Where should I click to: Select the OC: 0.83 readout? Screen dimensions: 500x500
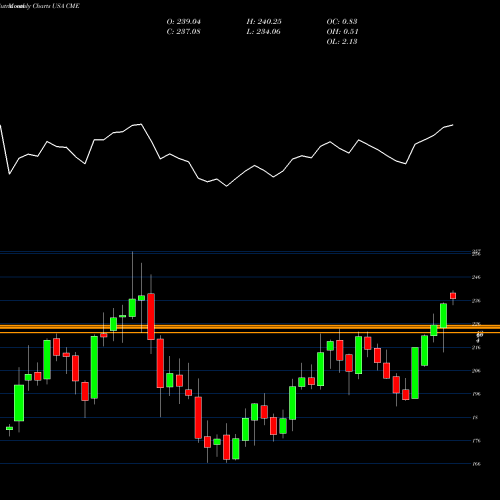tap(342, 22)
